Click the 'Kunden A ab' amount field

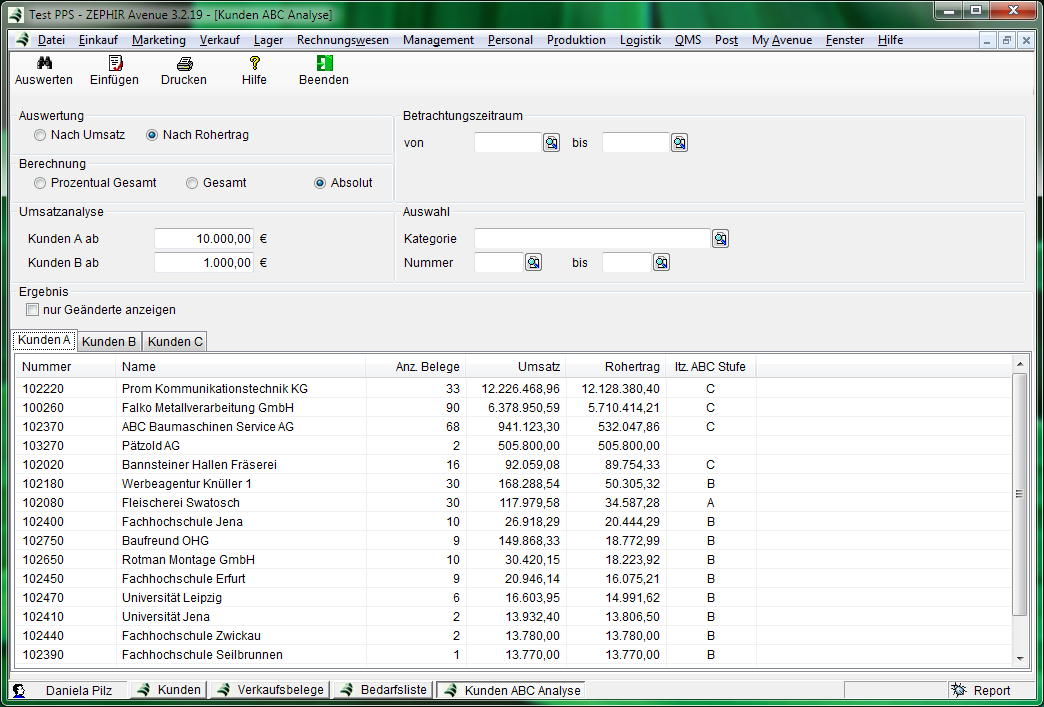point(204,239)
